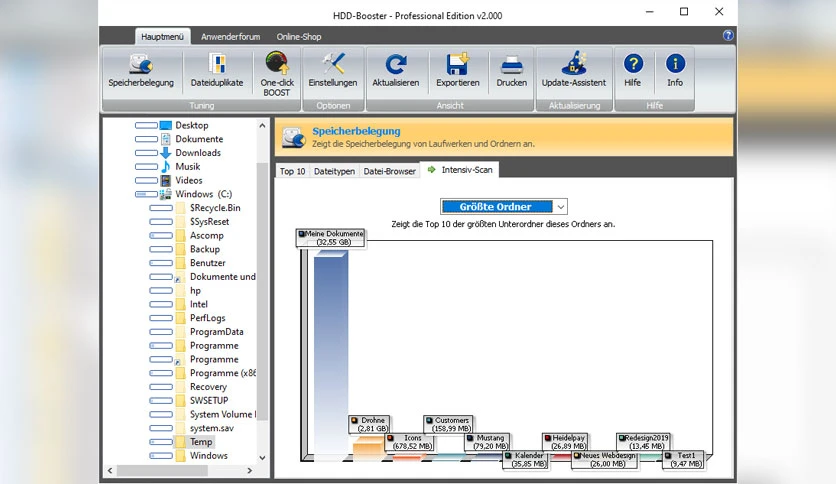Show Info about the program
The height and width of the screenshot is (484, 836).
[675, 71]
